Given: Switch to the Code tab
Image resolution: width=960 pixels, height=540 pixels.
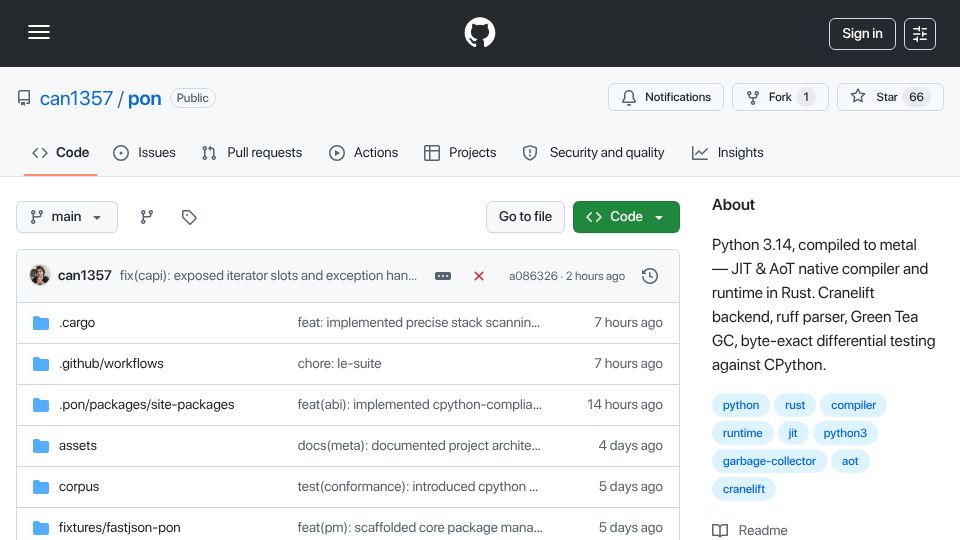Looking at the screenshot, I should [x=61, y=152].
